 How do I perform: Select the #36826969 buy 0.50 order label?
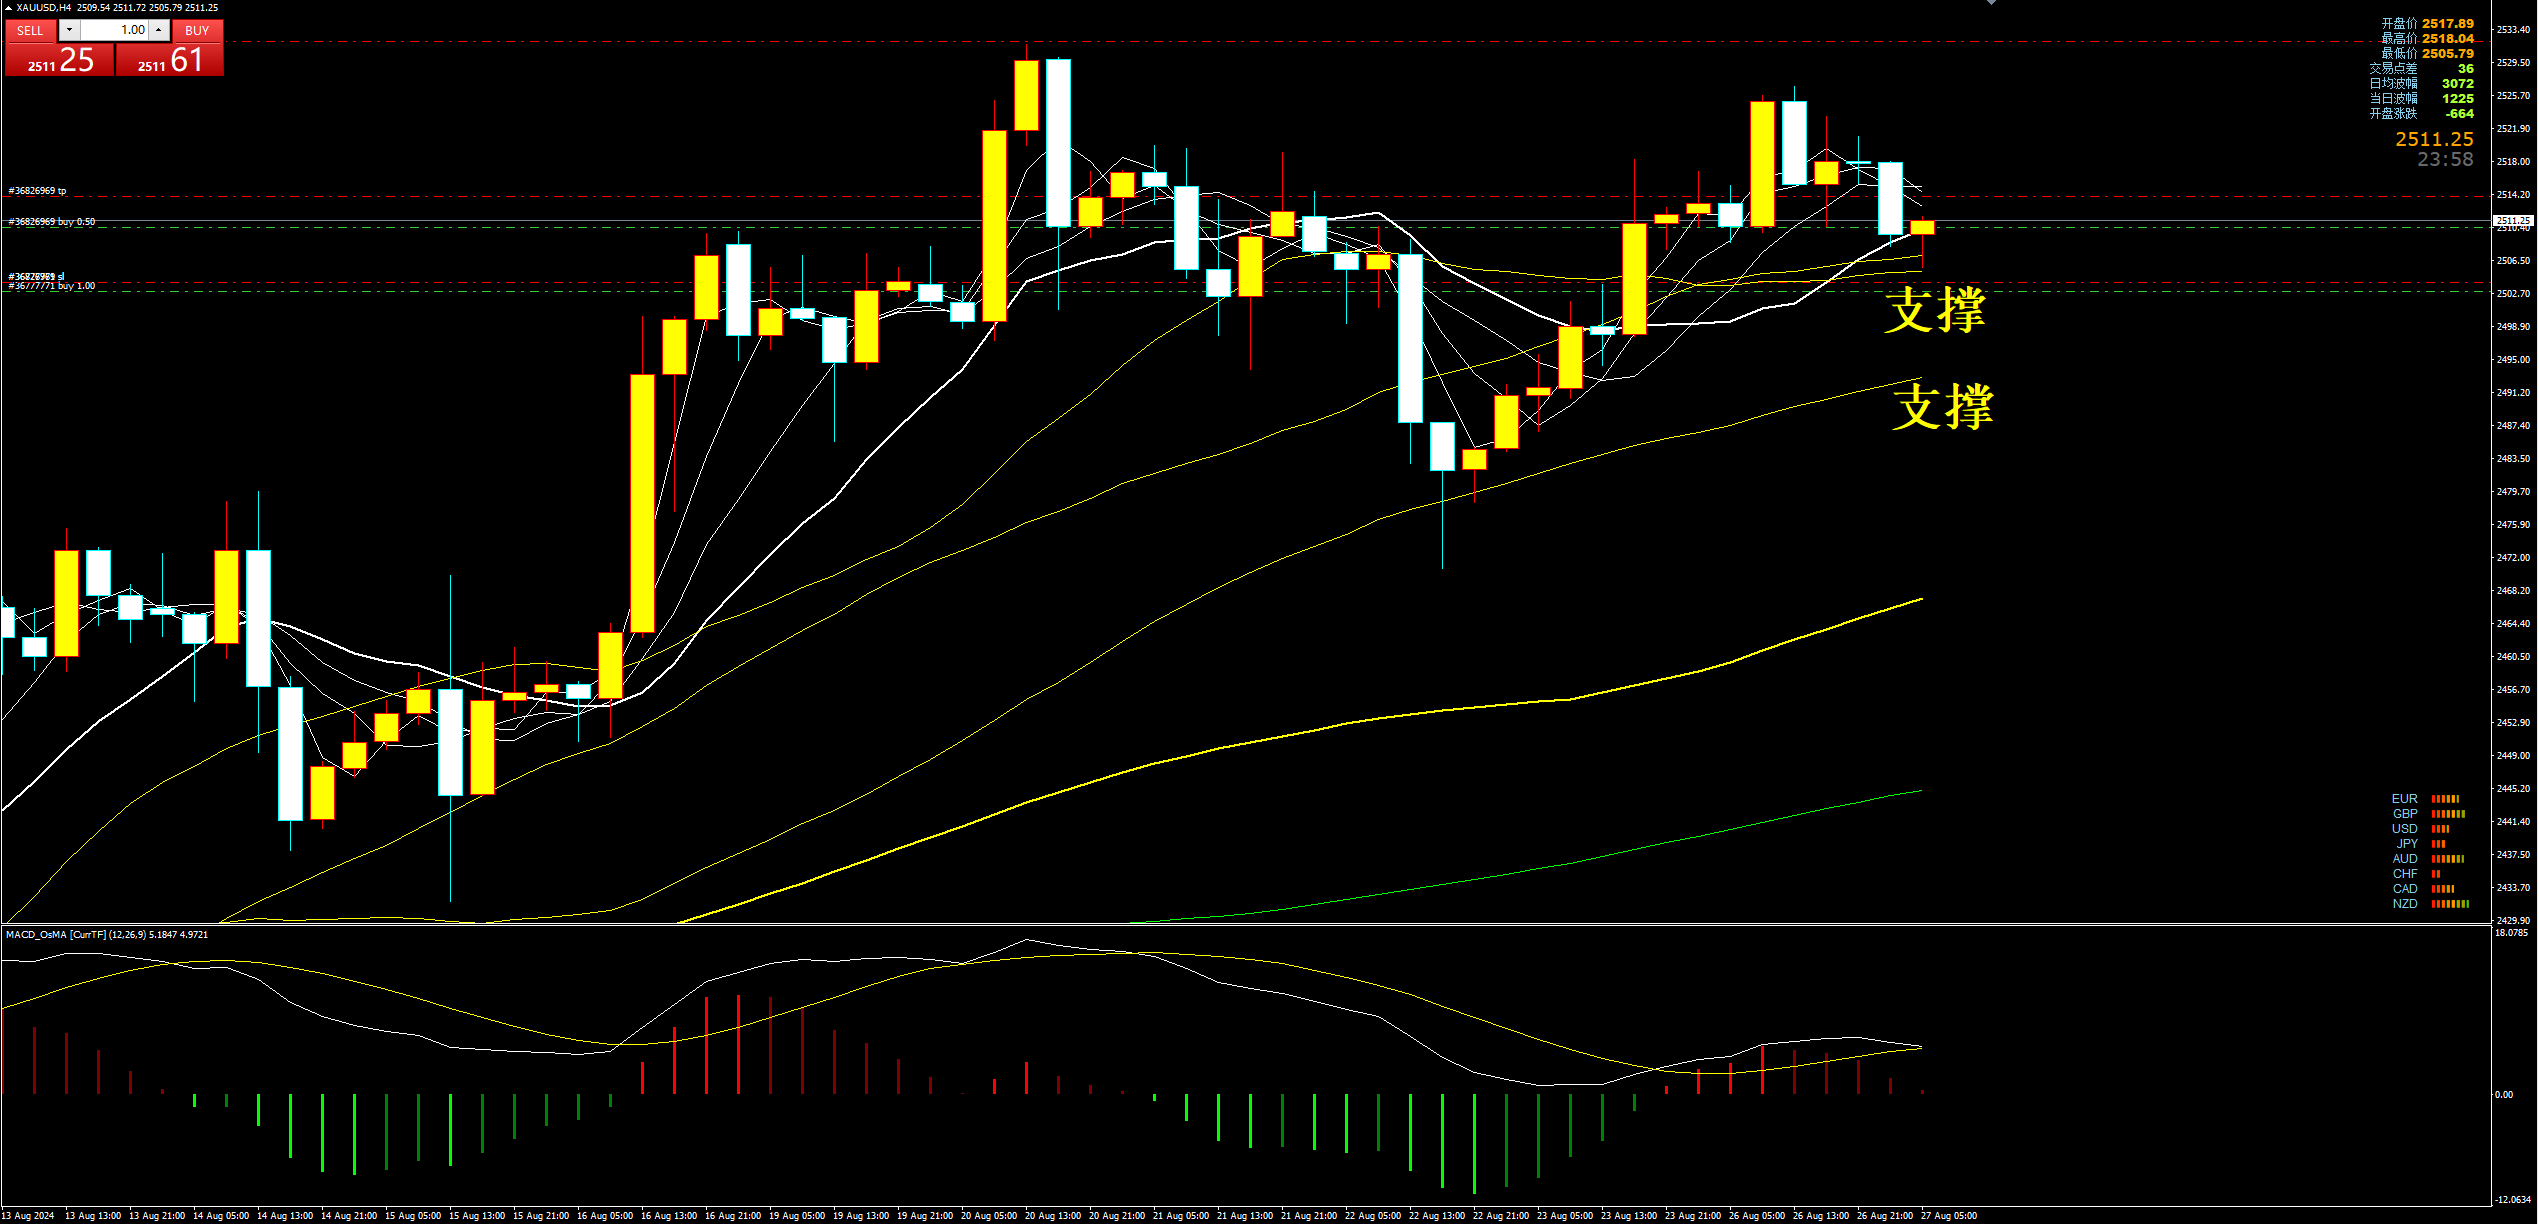(52, 222)
